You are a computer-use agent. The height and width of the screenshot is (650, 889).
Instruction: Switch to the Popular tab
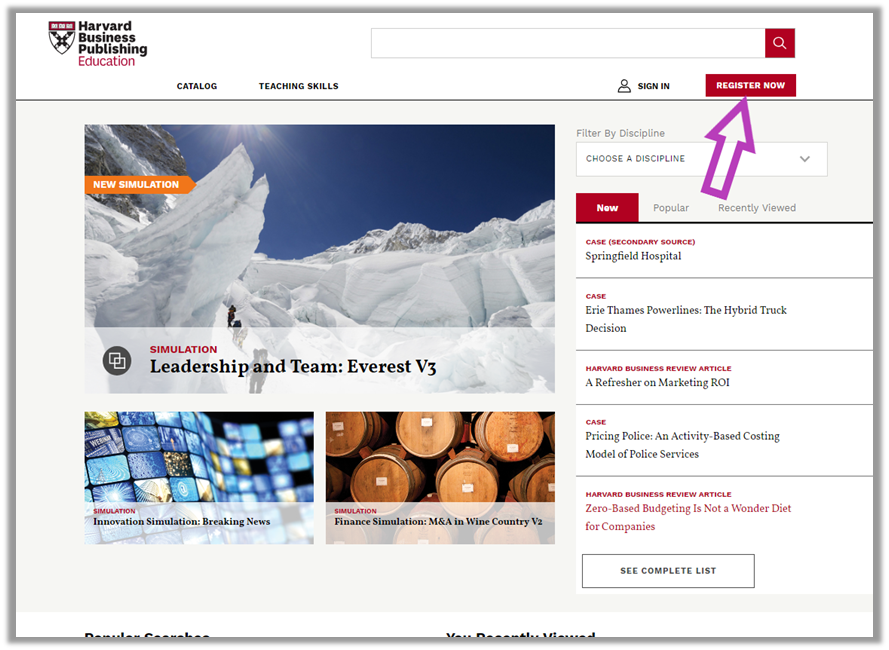(x=670, y=208)
